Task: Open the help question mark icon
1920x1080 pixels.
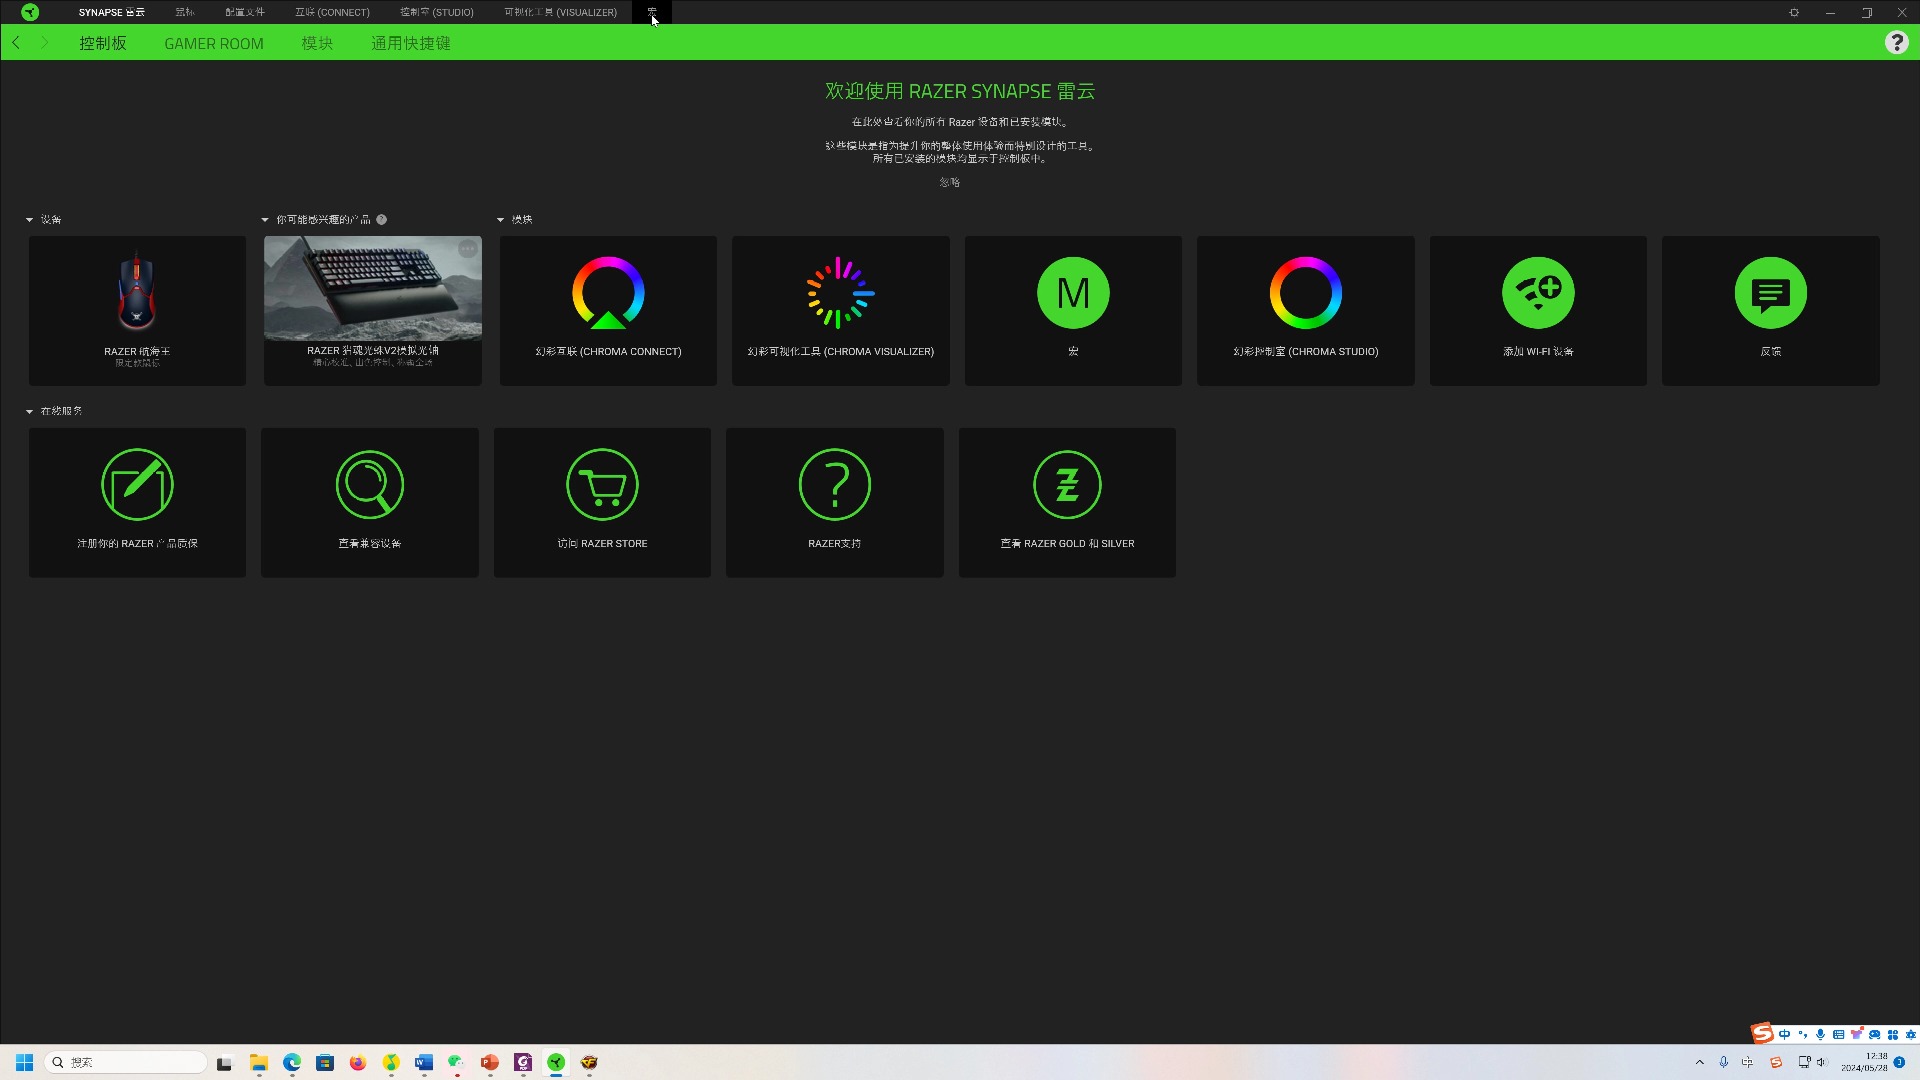Action: coord(1896,42)
